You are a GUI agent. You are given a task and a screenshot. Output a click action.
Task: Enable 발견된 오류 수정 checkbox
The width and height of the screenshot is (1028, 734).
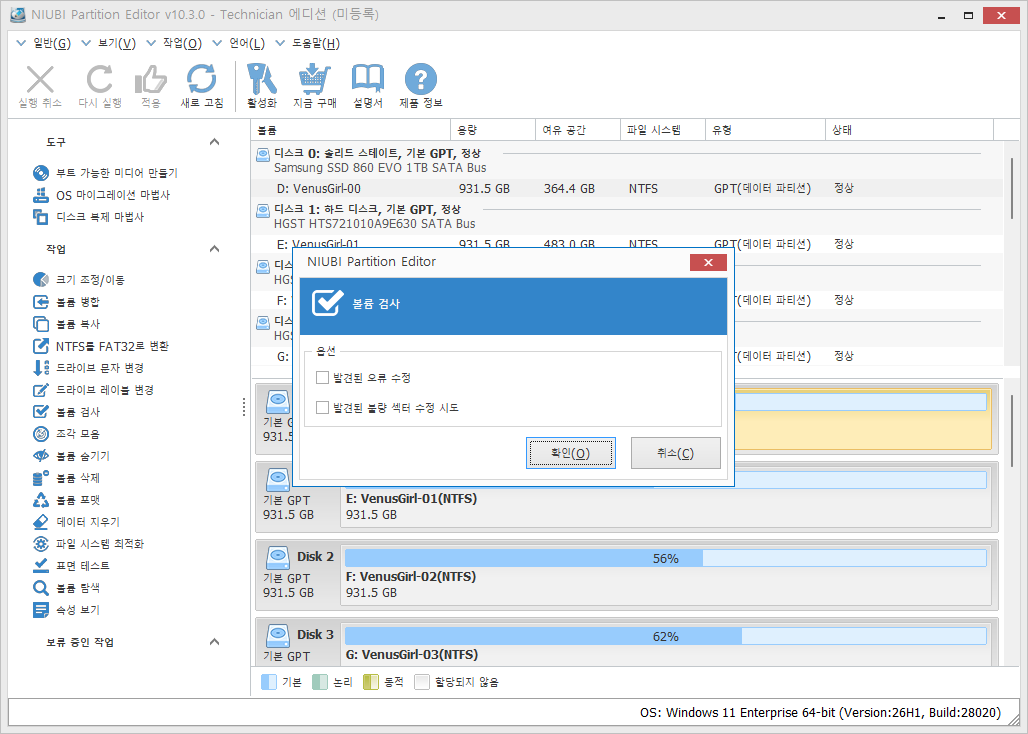click(322, 377)
